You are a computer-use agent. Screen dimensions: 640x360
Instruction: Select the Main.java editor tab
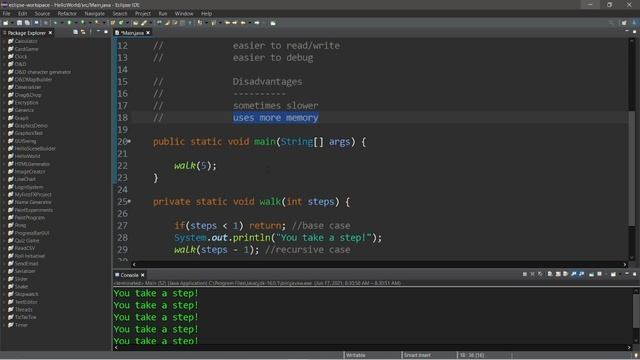point(132,33)
